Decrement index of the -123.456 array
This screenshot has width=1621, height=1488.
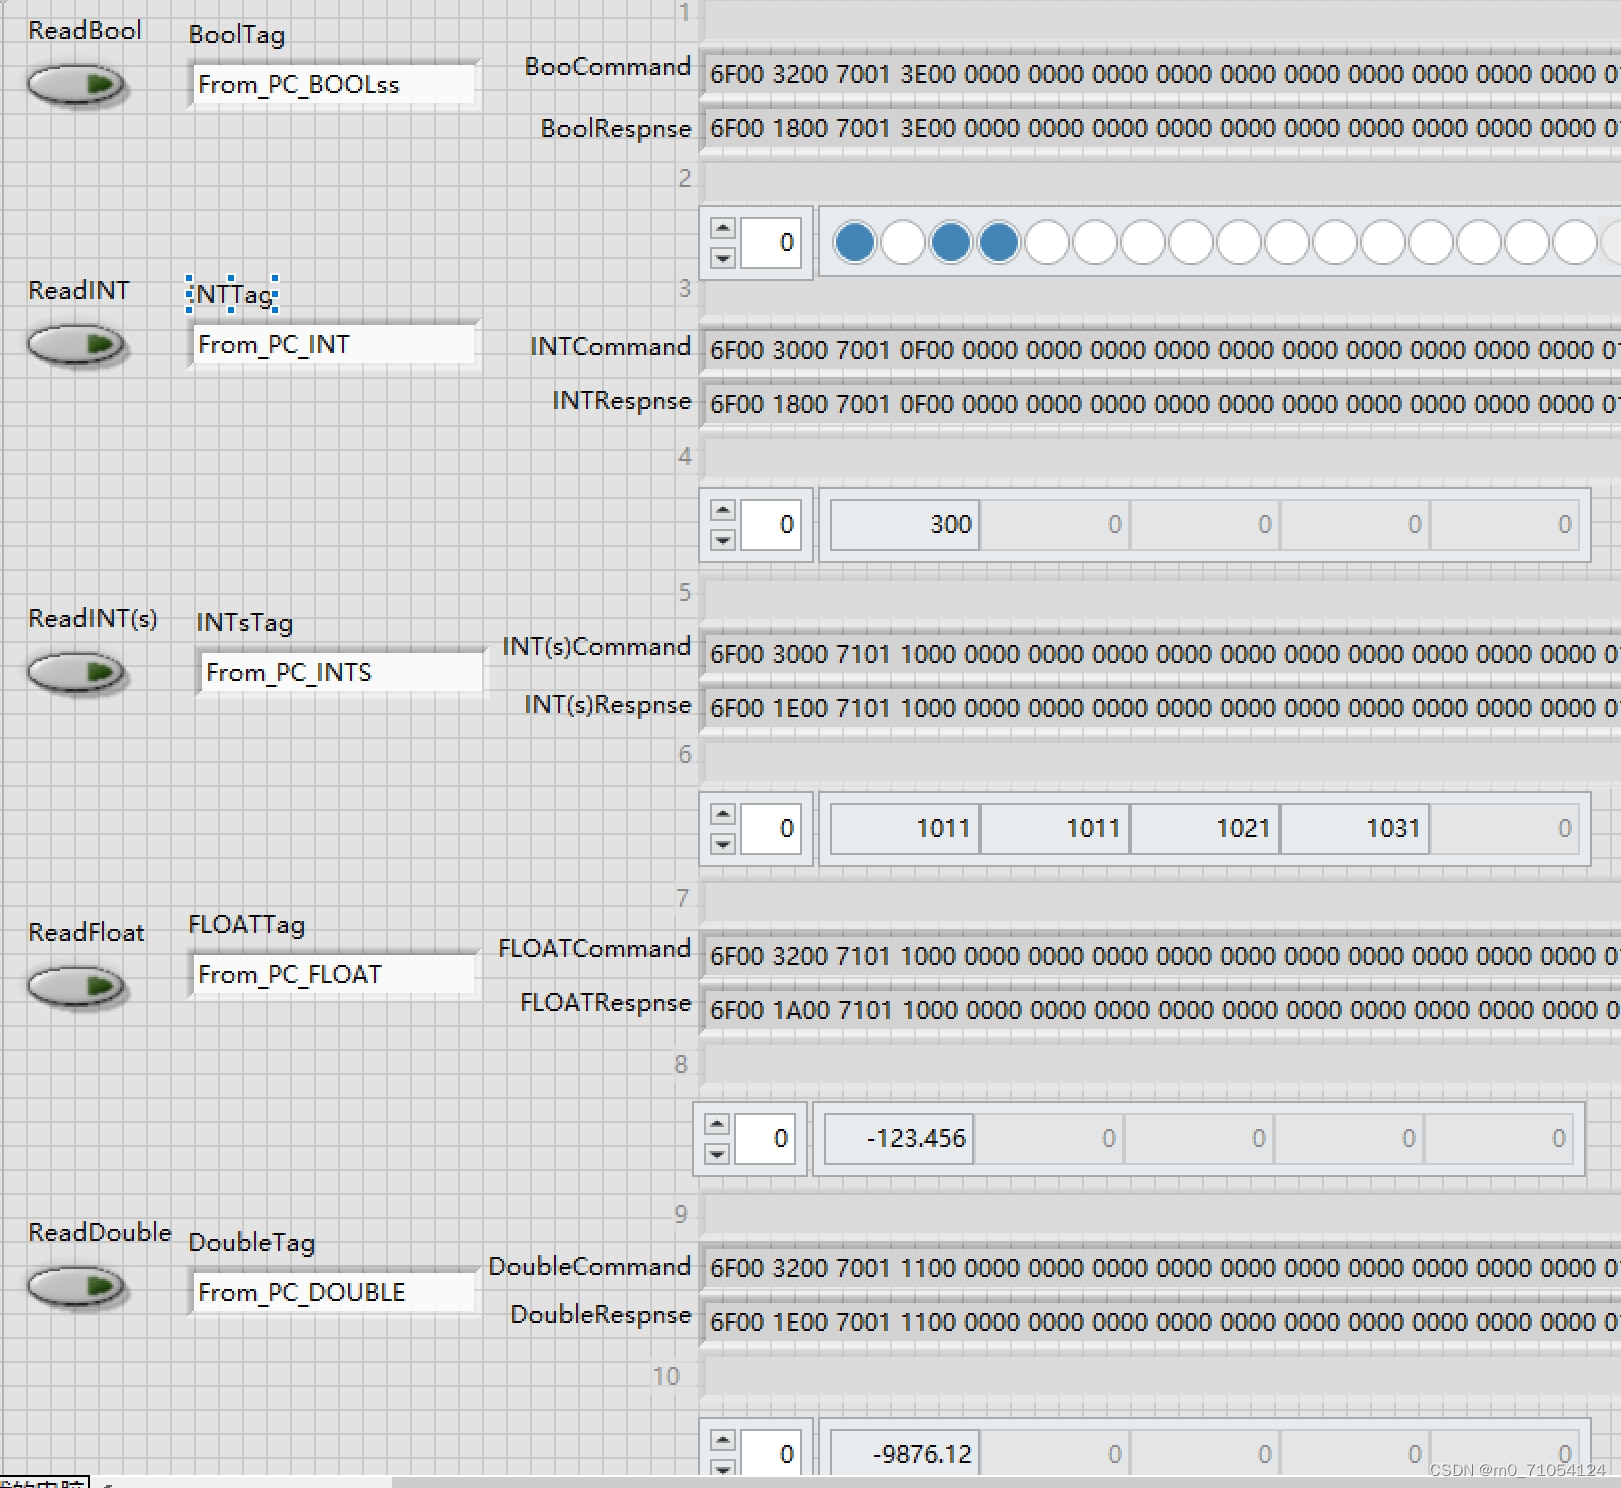[x=718, y=1152]
